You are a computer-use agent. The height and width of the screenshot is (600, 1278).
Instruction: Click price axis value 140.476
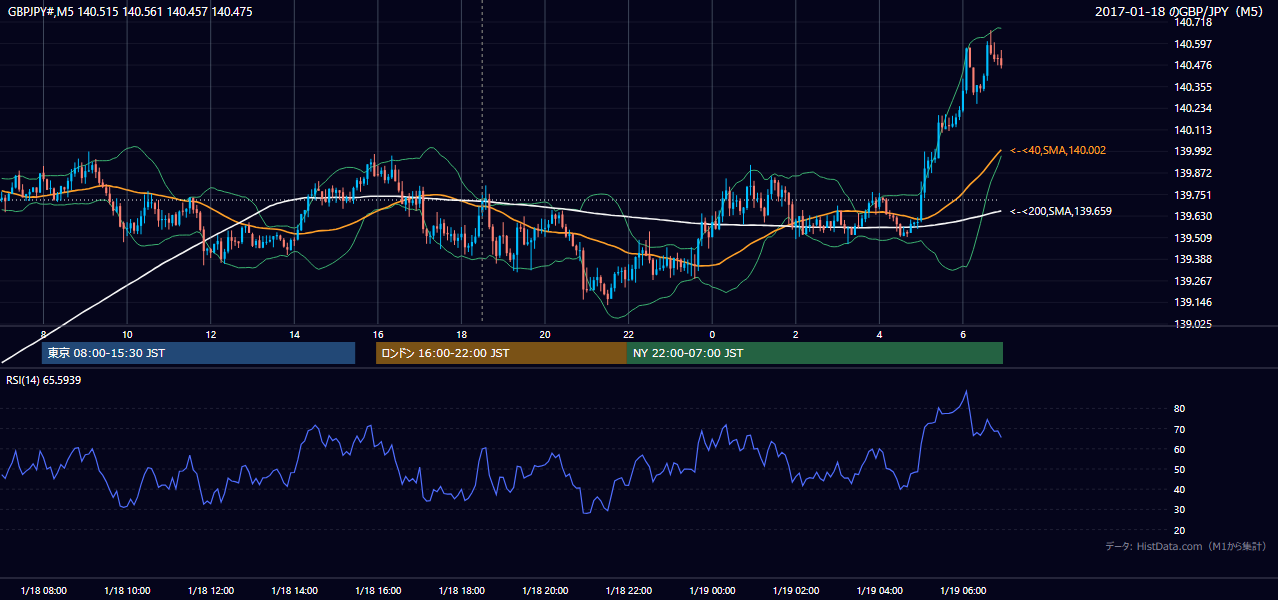(x=1192, y=65)
